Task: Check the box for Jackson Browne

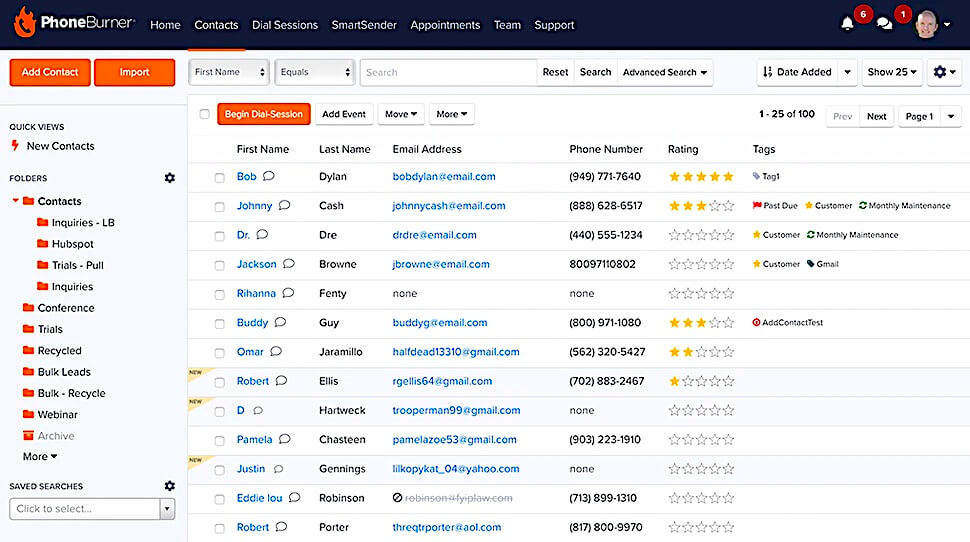Action: 220,265
